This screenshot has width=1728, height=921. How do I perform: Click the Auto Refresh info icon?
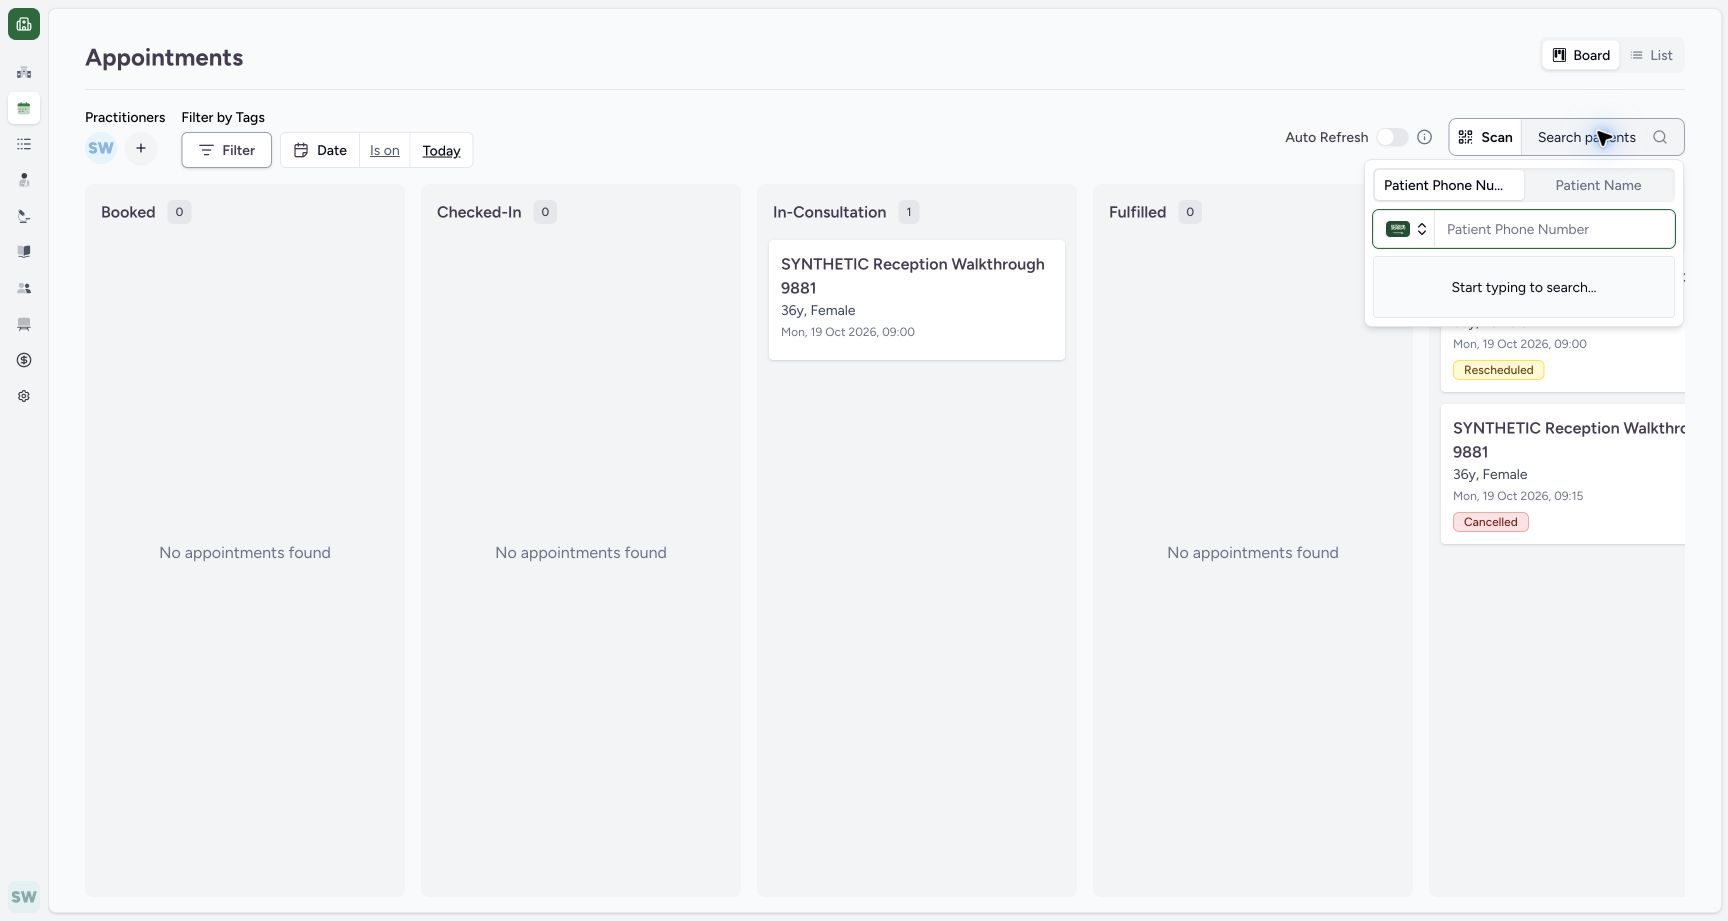(1424, 137)
